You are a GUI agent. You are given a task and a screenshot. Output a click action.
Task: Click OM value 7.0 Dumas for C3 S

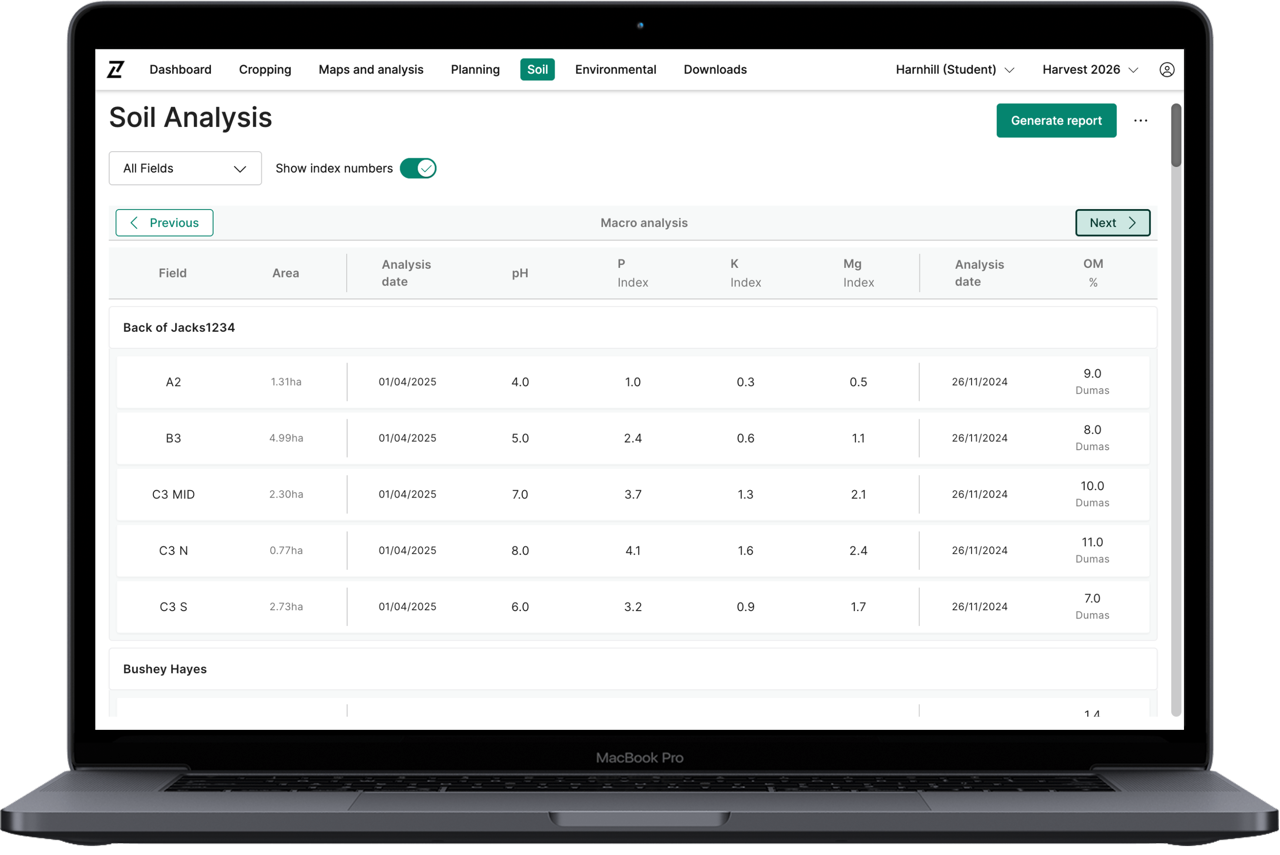(1092, 606)
